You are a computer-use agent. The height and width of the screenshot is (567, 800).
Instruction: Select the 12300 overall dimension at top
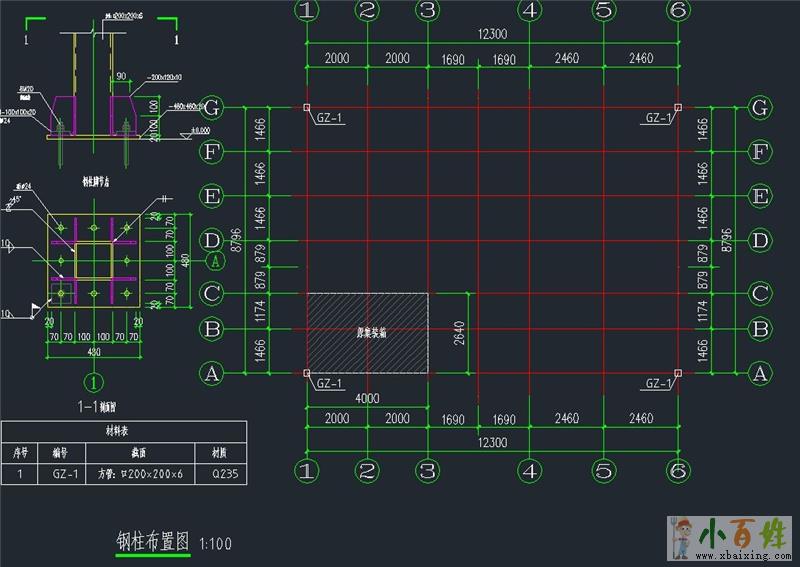coord(492,34)
